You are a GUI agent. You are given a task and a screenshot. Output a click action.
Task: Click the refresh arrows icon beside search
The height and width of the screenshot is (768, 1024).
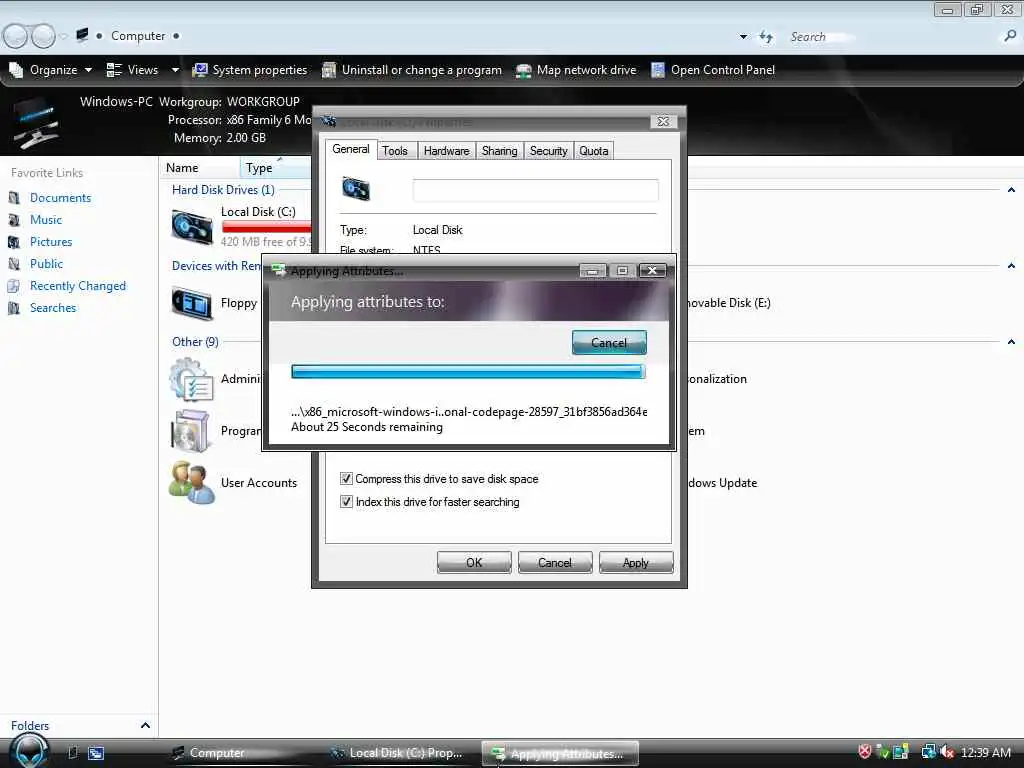coord(766,37)
